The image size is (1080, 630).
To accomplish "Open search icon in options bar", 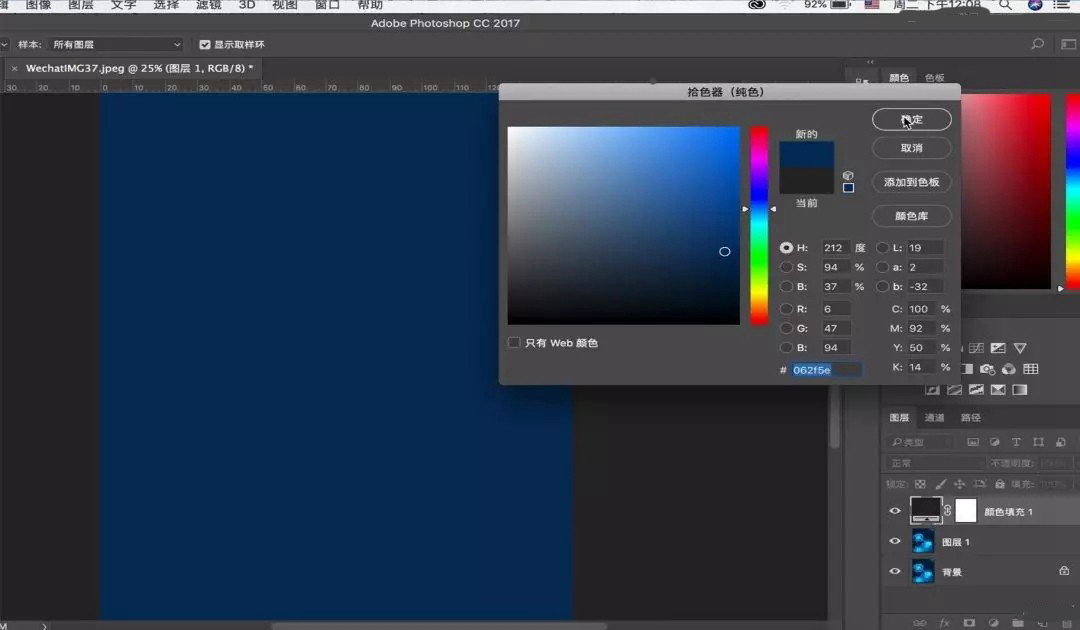I will [1037, 44].
